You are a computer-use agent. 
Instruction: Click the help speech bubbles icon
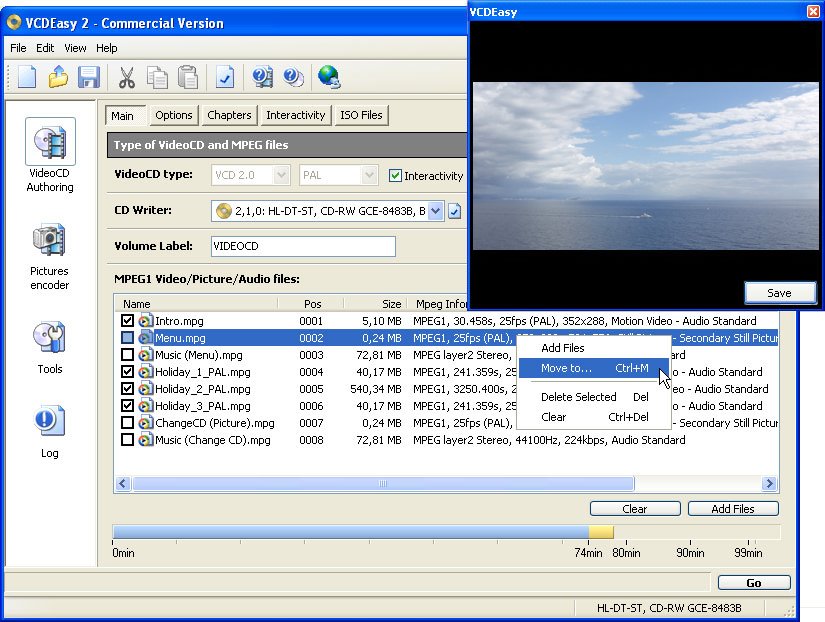293,77
